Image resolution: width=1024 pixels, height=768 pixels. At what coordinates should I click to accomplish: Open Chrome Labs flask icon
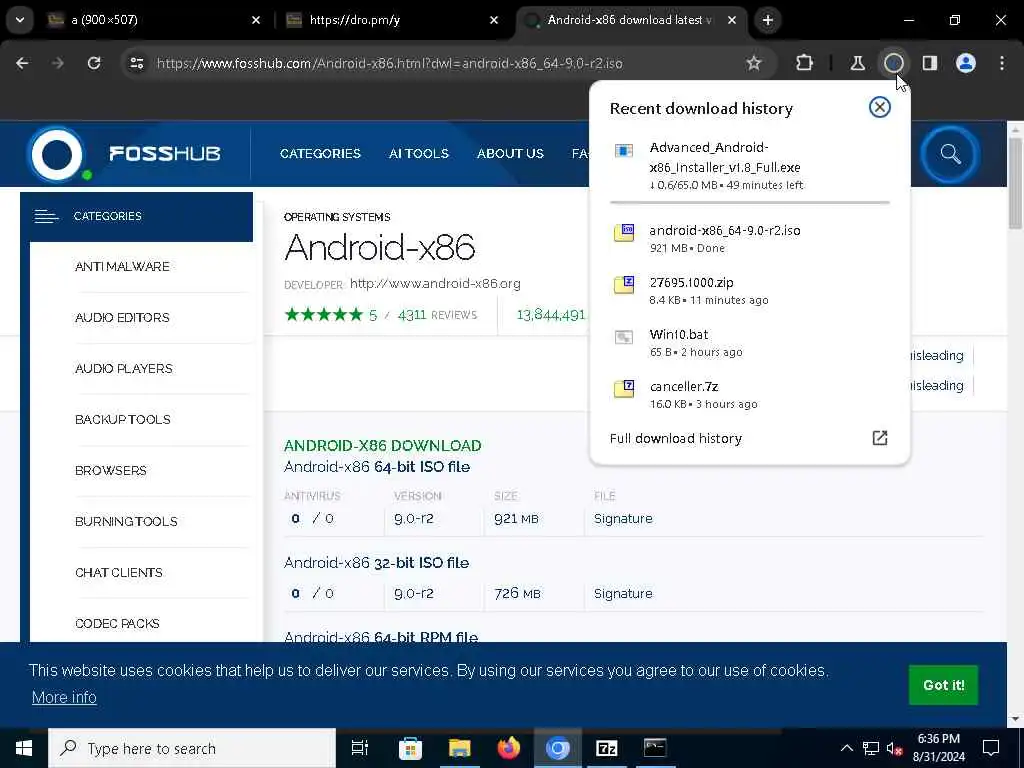point(857,63)
